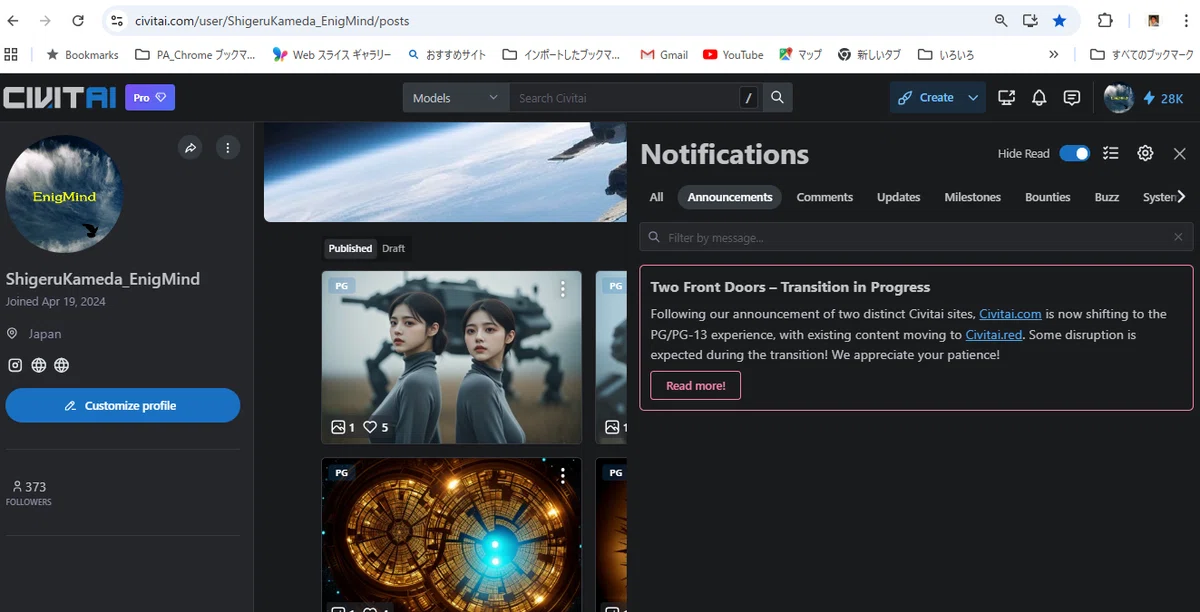Select the Updates tab

[x=898, y=197]
